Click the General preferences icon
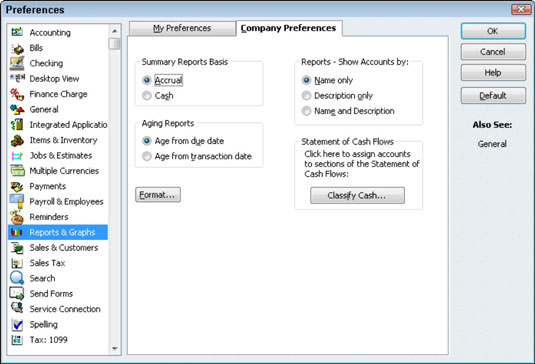Image resolution: width=535 pixels, height=364 pixels. (x=17, y=110)
